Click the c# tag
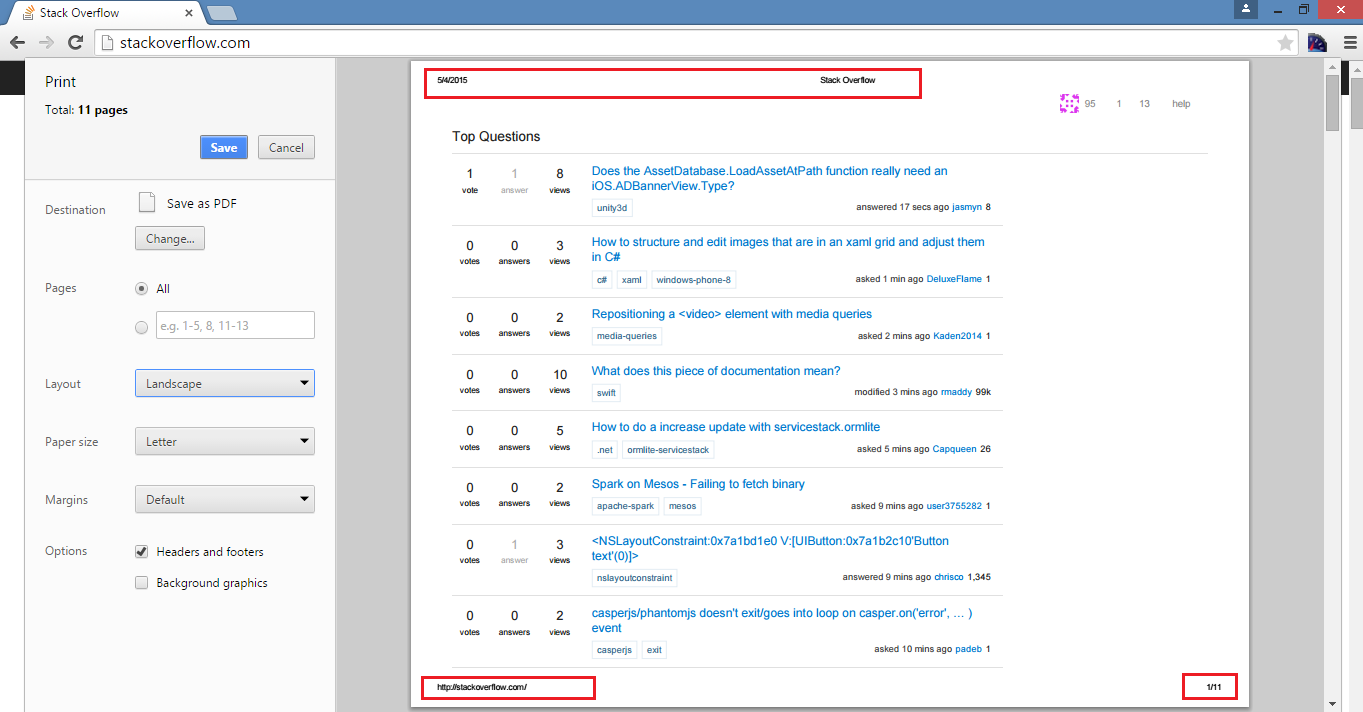The height and width of the screenshot is (712, 1363). 603,280
